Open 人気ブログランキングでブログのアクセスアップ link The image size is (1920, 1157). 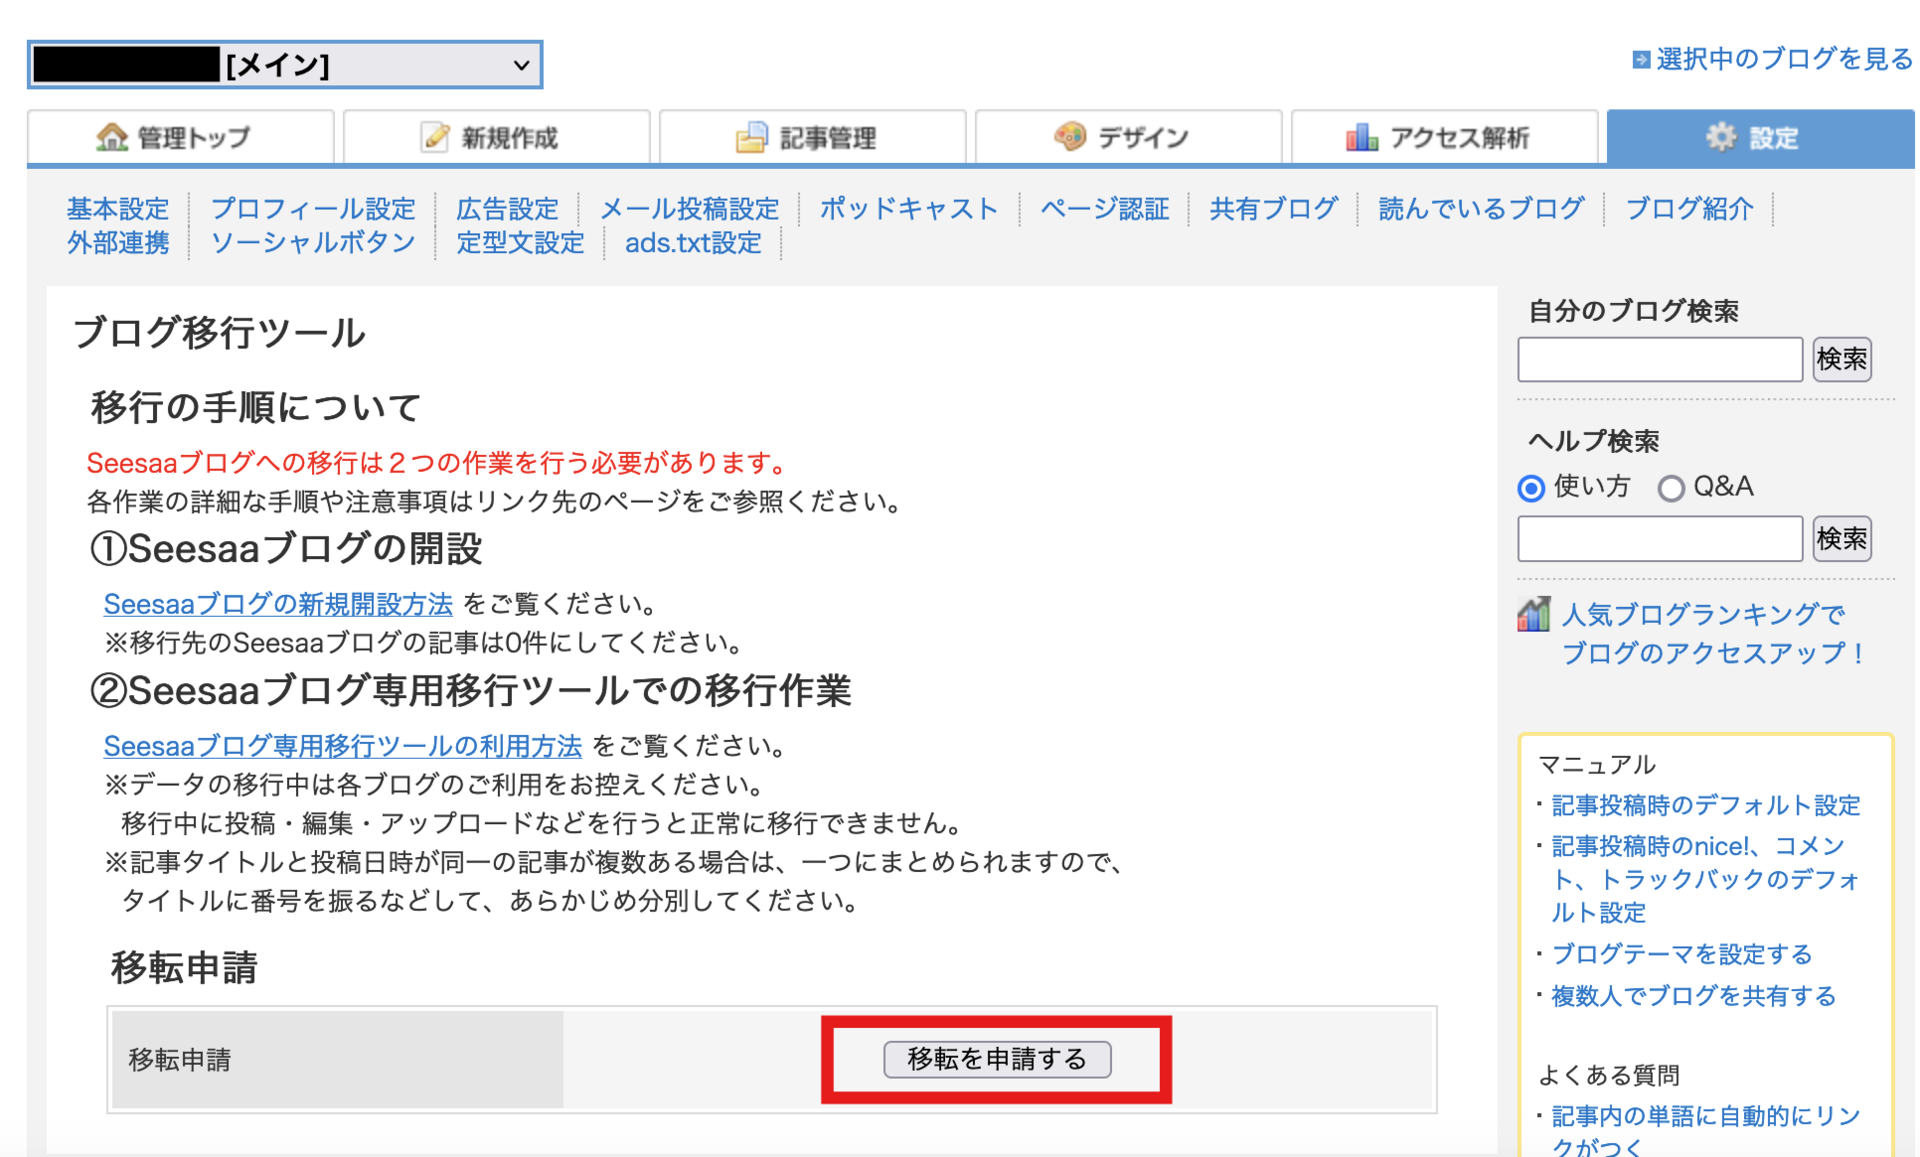pos(1712,633)
